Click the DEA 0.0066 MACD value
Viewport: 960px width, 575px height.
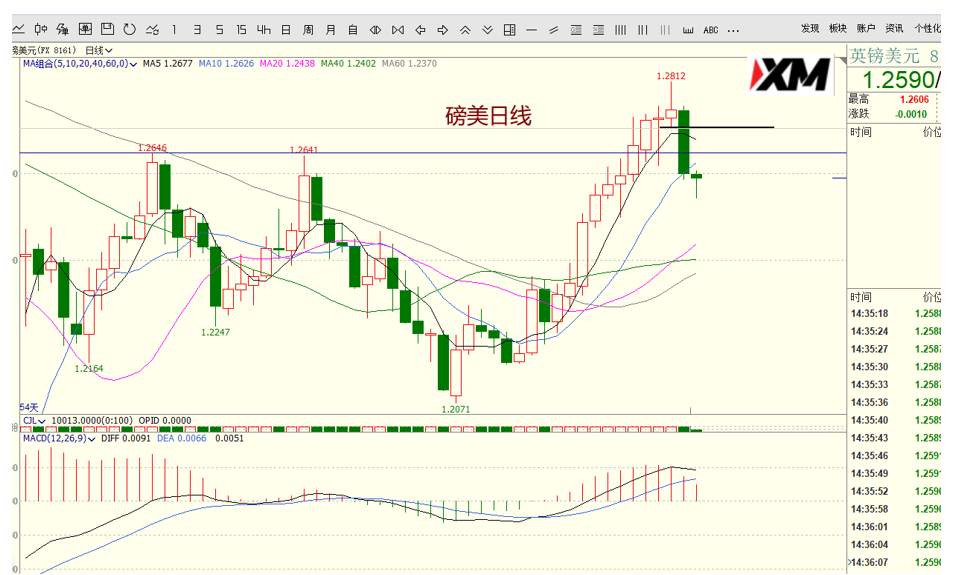click(x=182, y=438)
